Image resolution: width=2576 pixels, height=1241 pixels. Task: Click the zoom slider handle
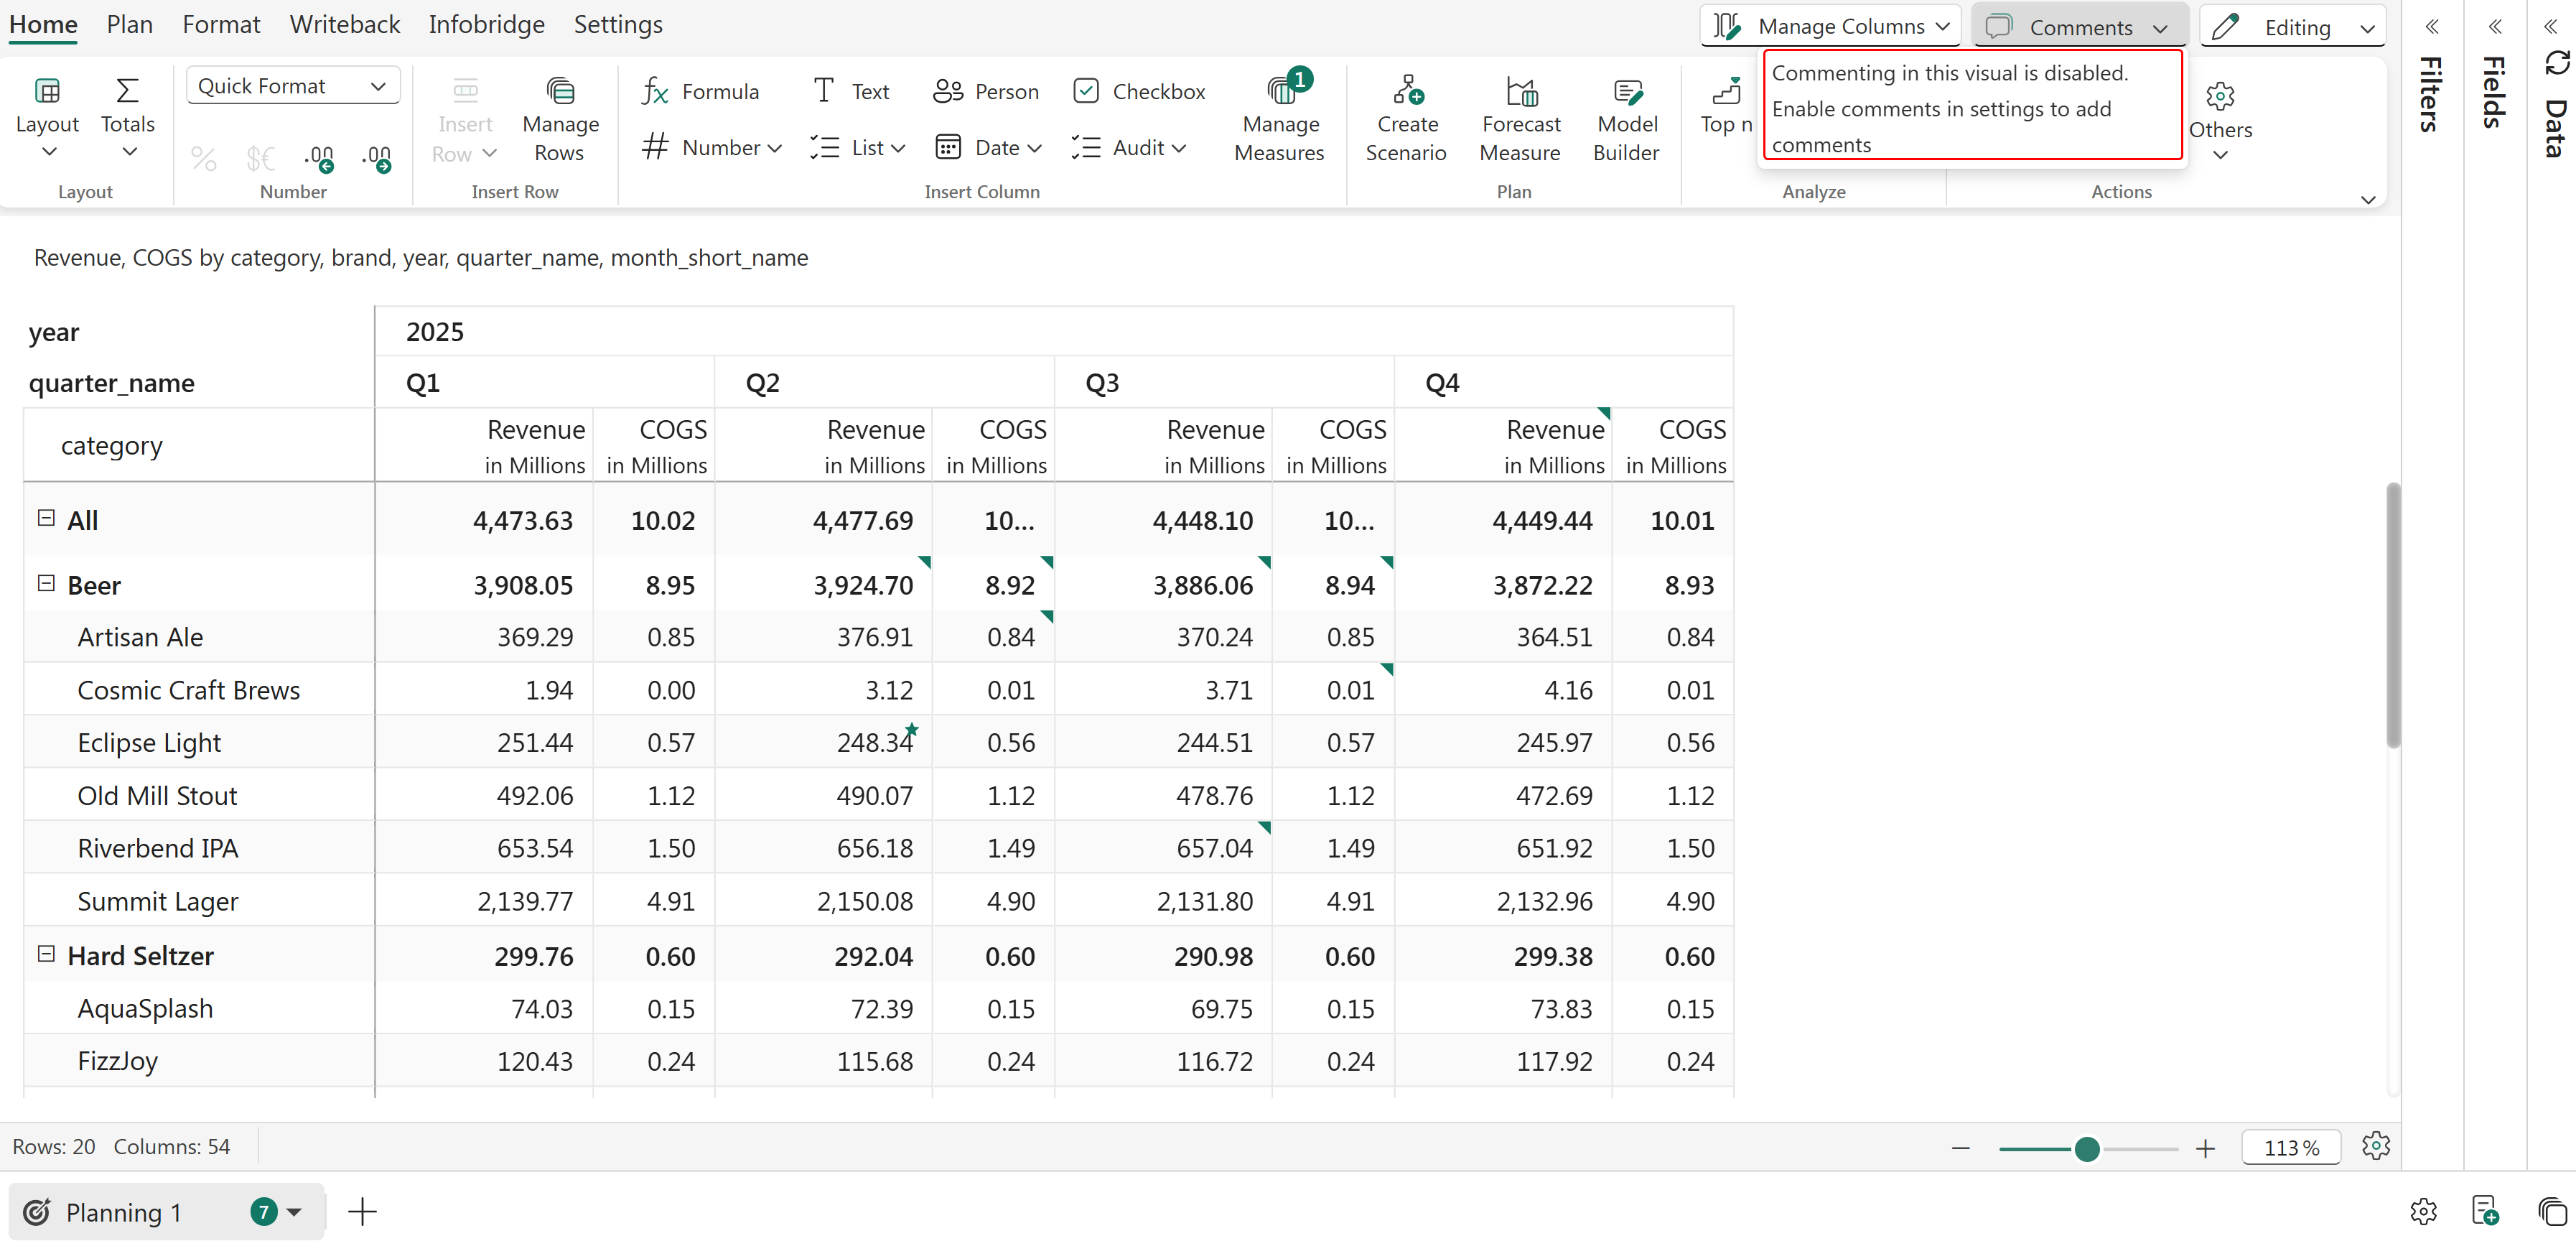[2086, 1148]
